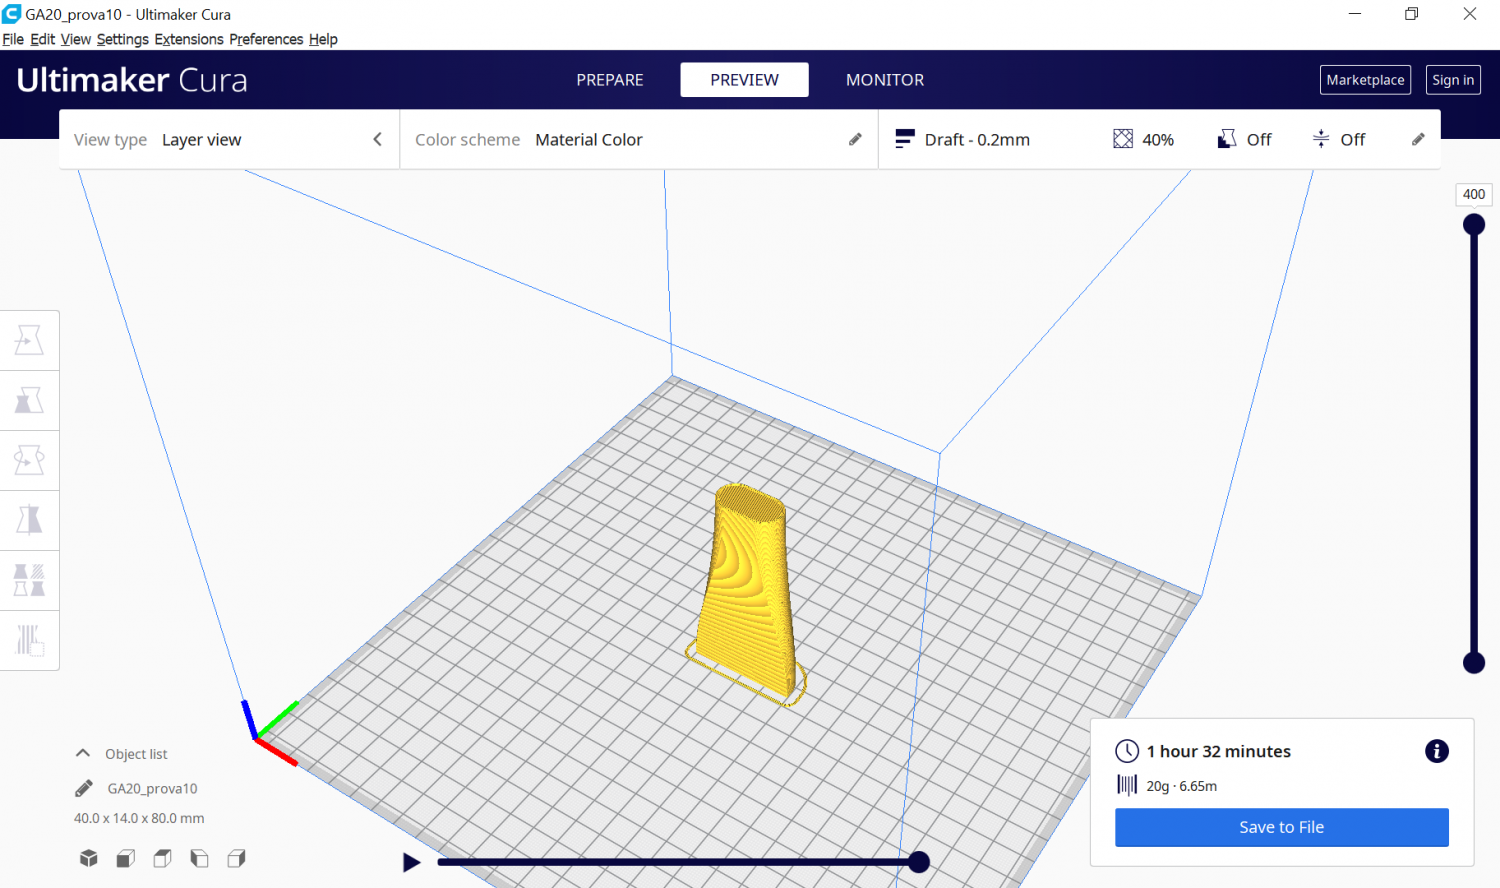Rename model using pencil icon beside GA20_prova10
This screenshot has width=1500, height=888.
click(84, 788)
